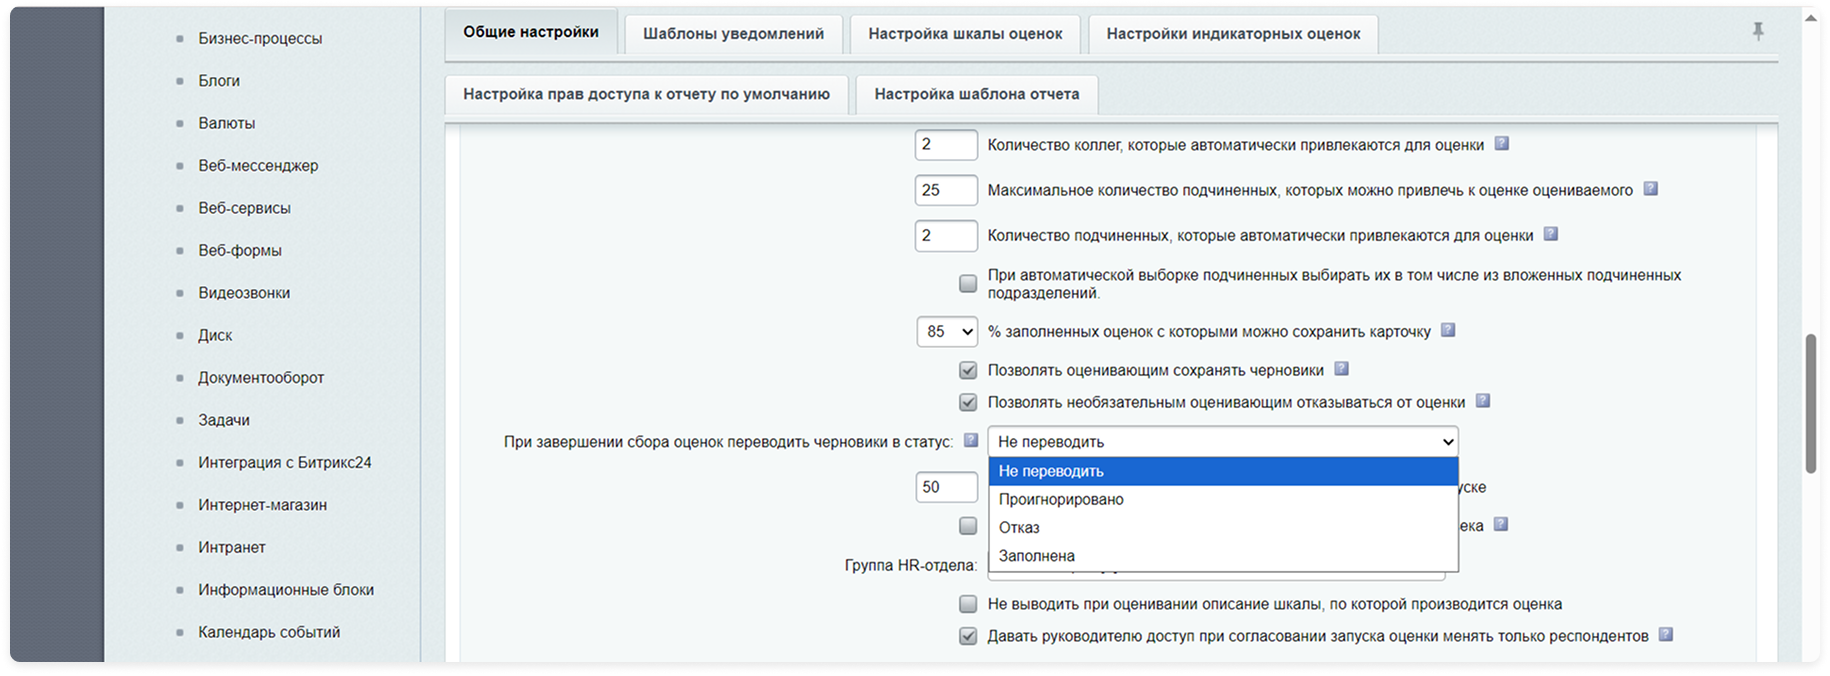Screen dimensions: 1830x676
Task: Open Интернет-магазин in sidebar
Action: [262, 505]
